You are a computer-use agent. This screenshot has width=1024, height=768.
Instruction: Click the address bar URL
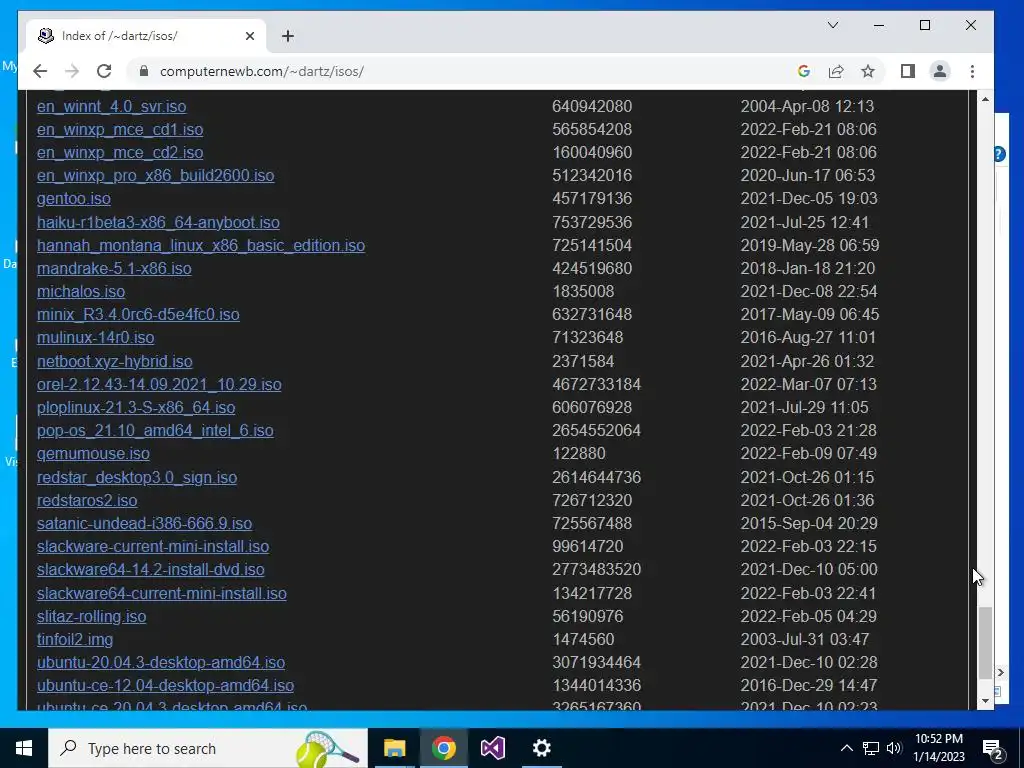coord(262,71)
